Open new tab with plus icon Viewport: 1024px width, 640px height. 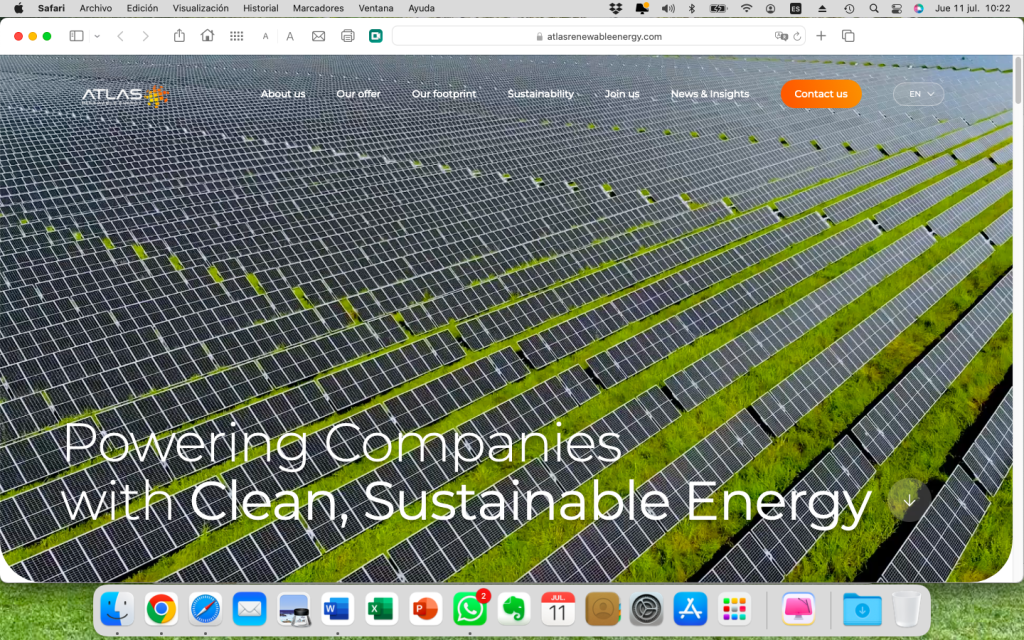821,36
